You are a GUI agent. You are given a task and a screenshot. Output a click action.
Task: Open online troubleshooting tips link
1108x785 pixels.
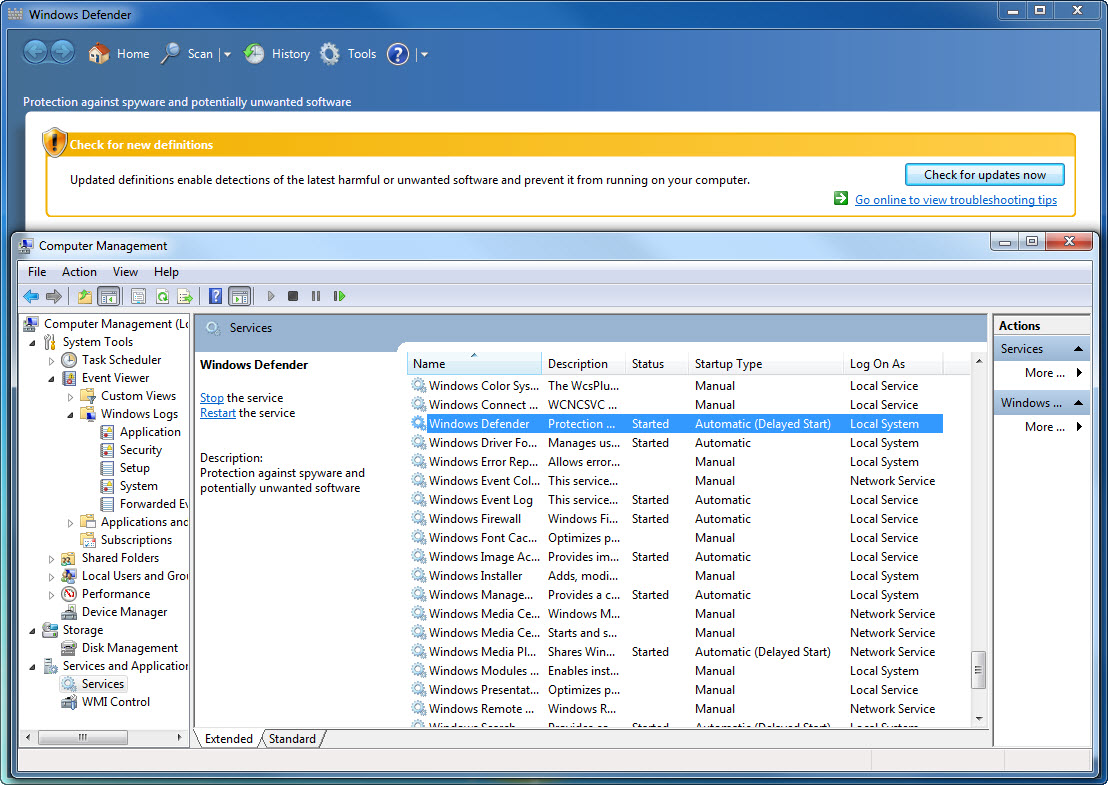pyautogui.click(x=955, y=200)
